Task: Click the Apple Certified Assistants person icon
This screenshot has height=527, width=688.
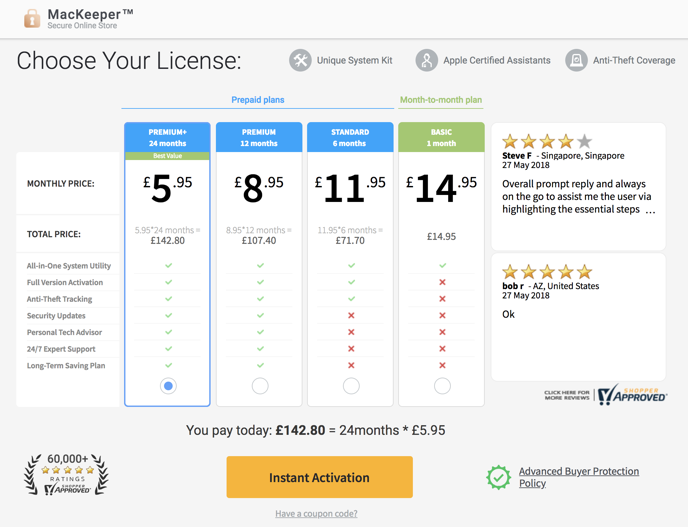Action: point(426,60)
